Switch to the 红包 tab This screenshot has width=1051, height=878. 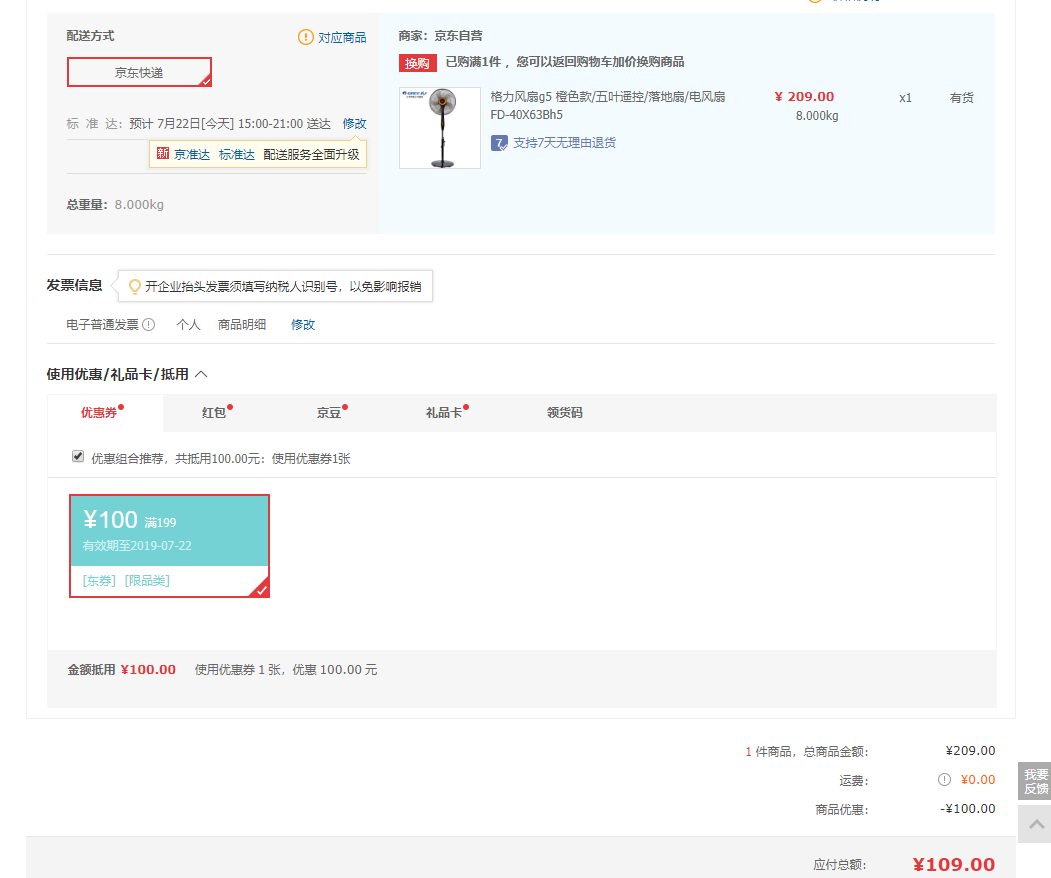(x=214, y=413)
